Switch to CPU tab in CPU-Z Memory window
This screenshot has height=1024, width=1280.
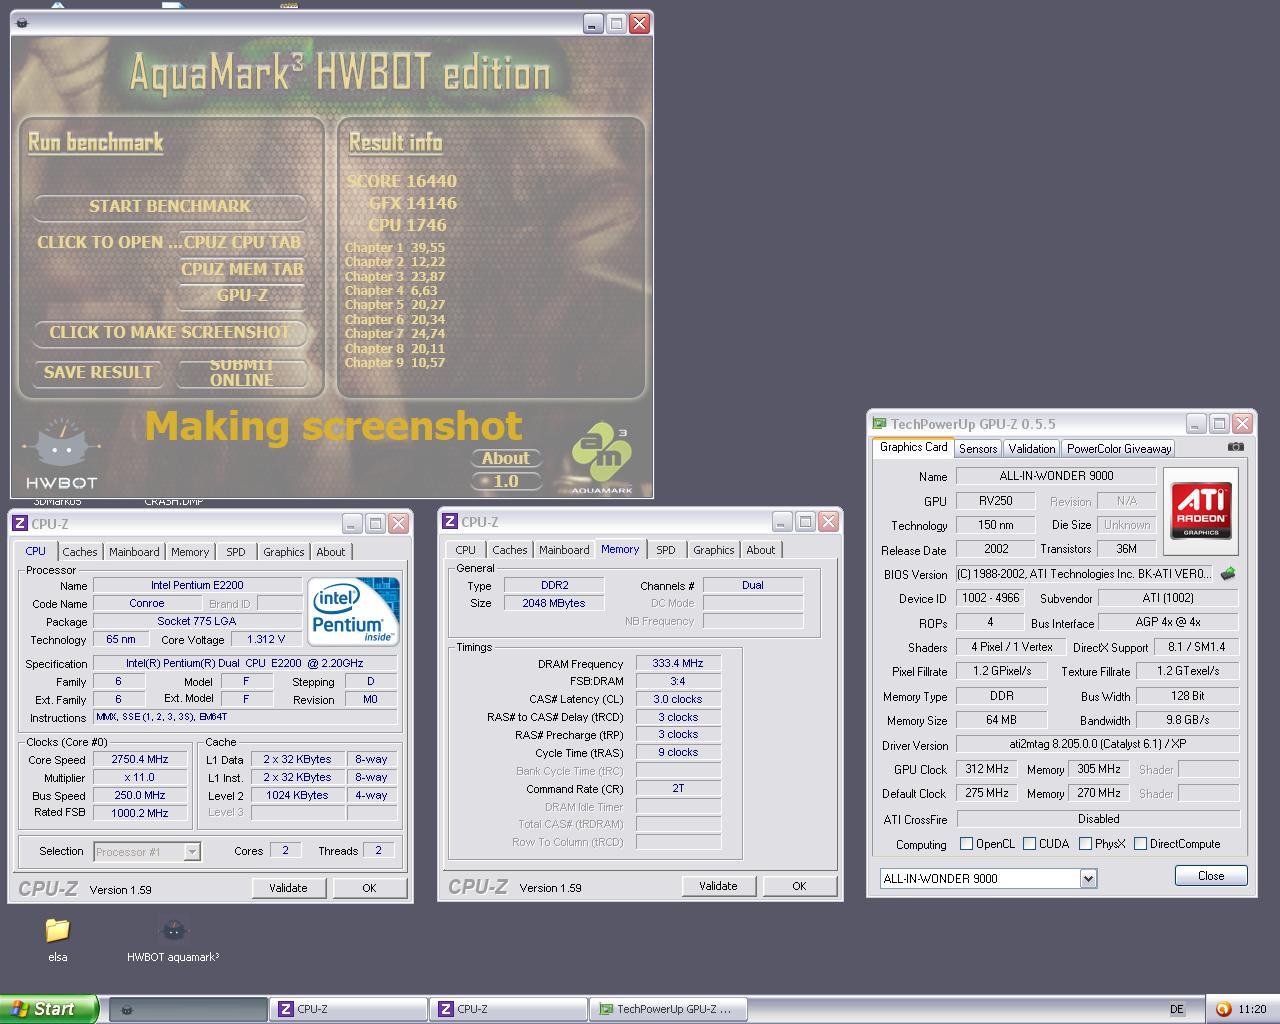[x=466, y=550]
